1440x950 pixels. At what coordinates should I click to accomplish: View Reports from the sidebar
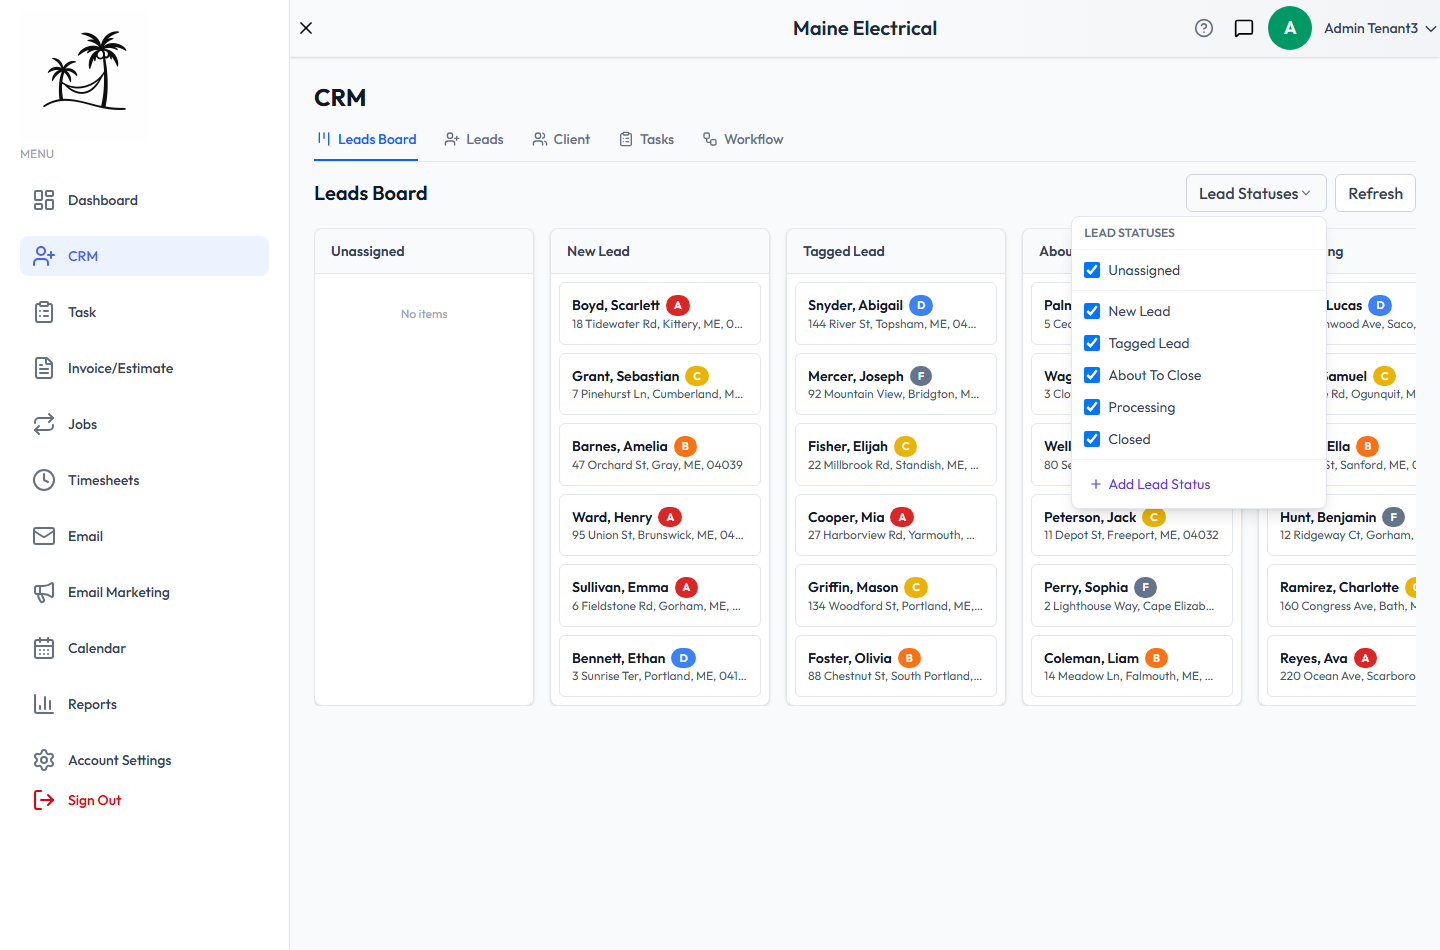click(144, 704)
